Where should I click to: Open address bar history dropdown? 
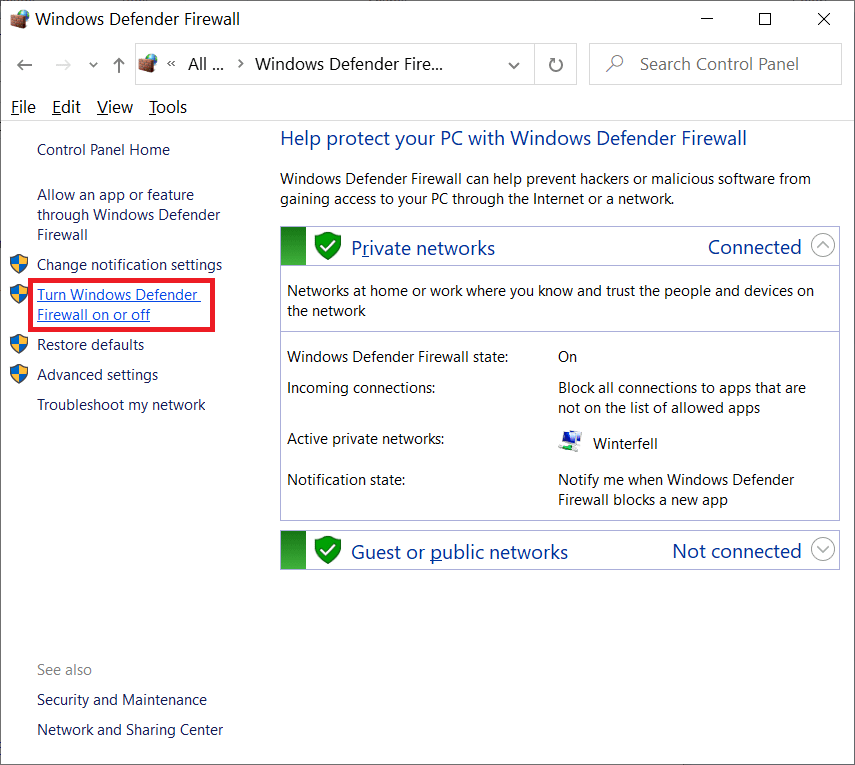tap(513, 65)
